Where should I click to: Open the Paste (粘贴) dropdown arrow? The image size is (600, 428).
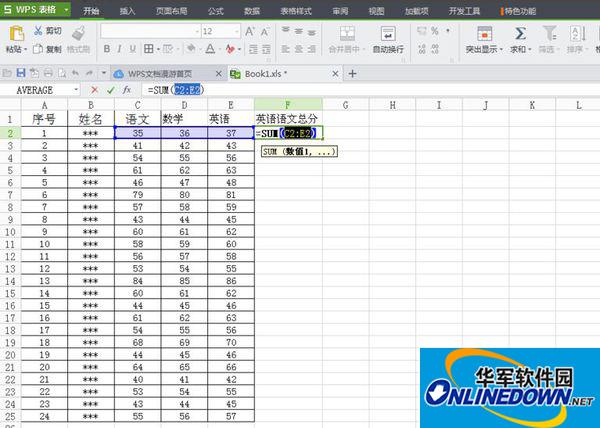(x=26, y=50)
